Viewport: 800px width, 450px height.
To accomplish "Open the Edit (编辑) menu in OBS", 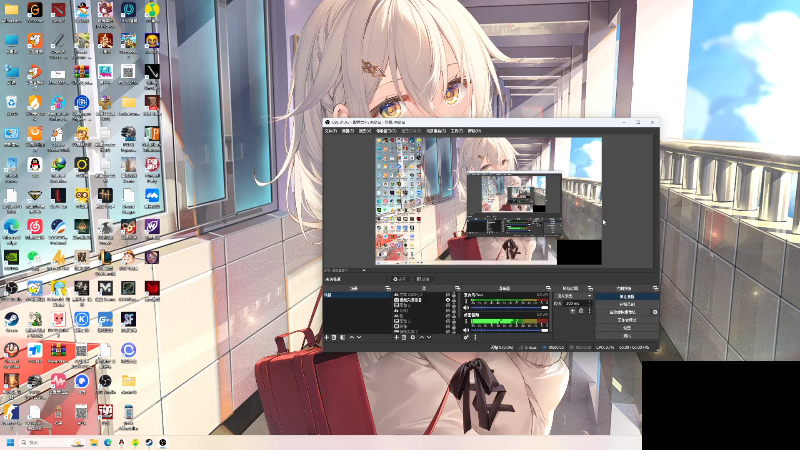I will tap(347, 131).
